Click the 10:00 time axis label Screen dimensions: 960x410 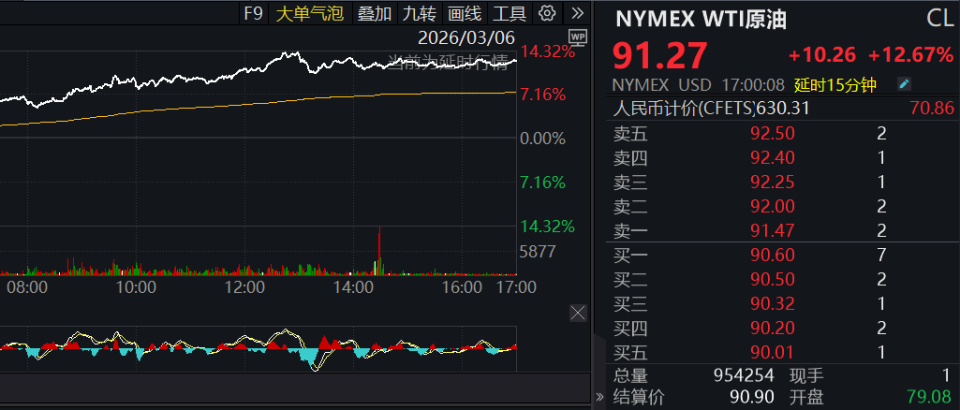135,287
